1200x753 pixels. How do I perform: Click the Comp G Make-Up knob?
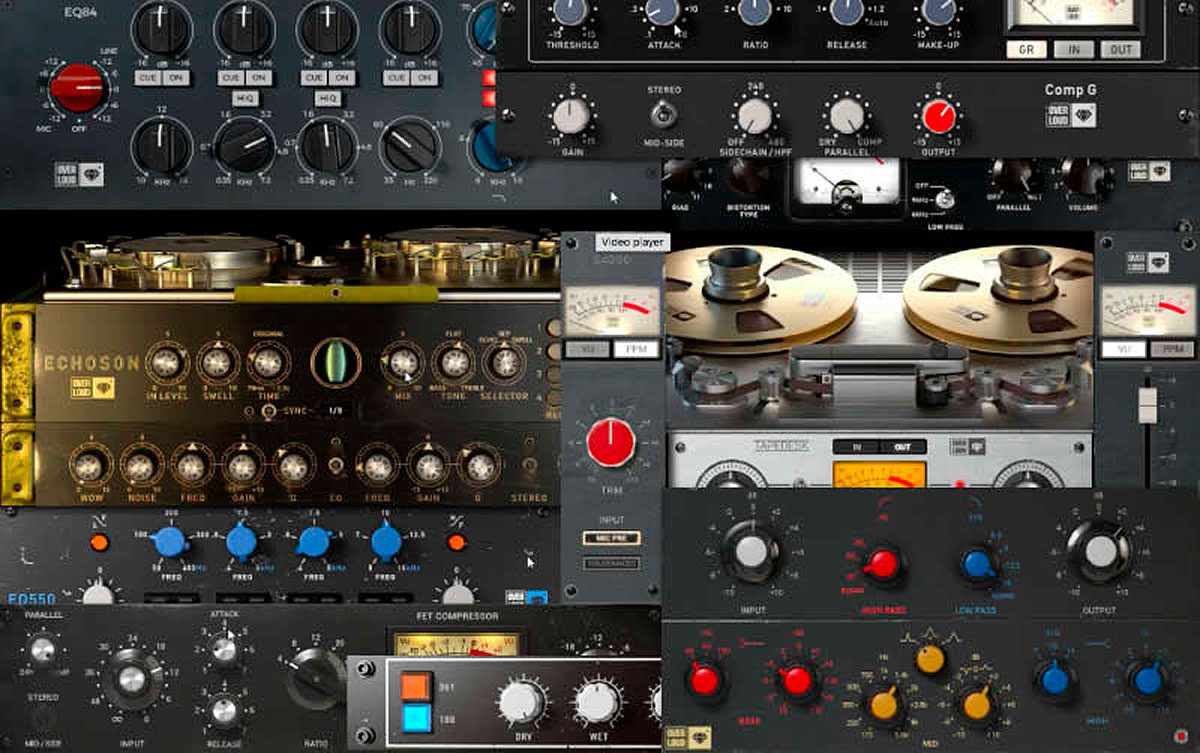click(x=938, y=9)
